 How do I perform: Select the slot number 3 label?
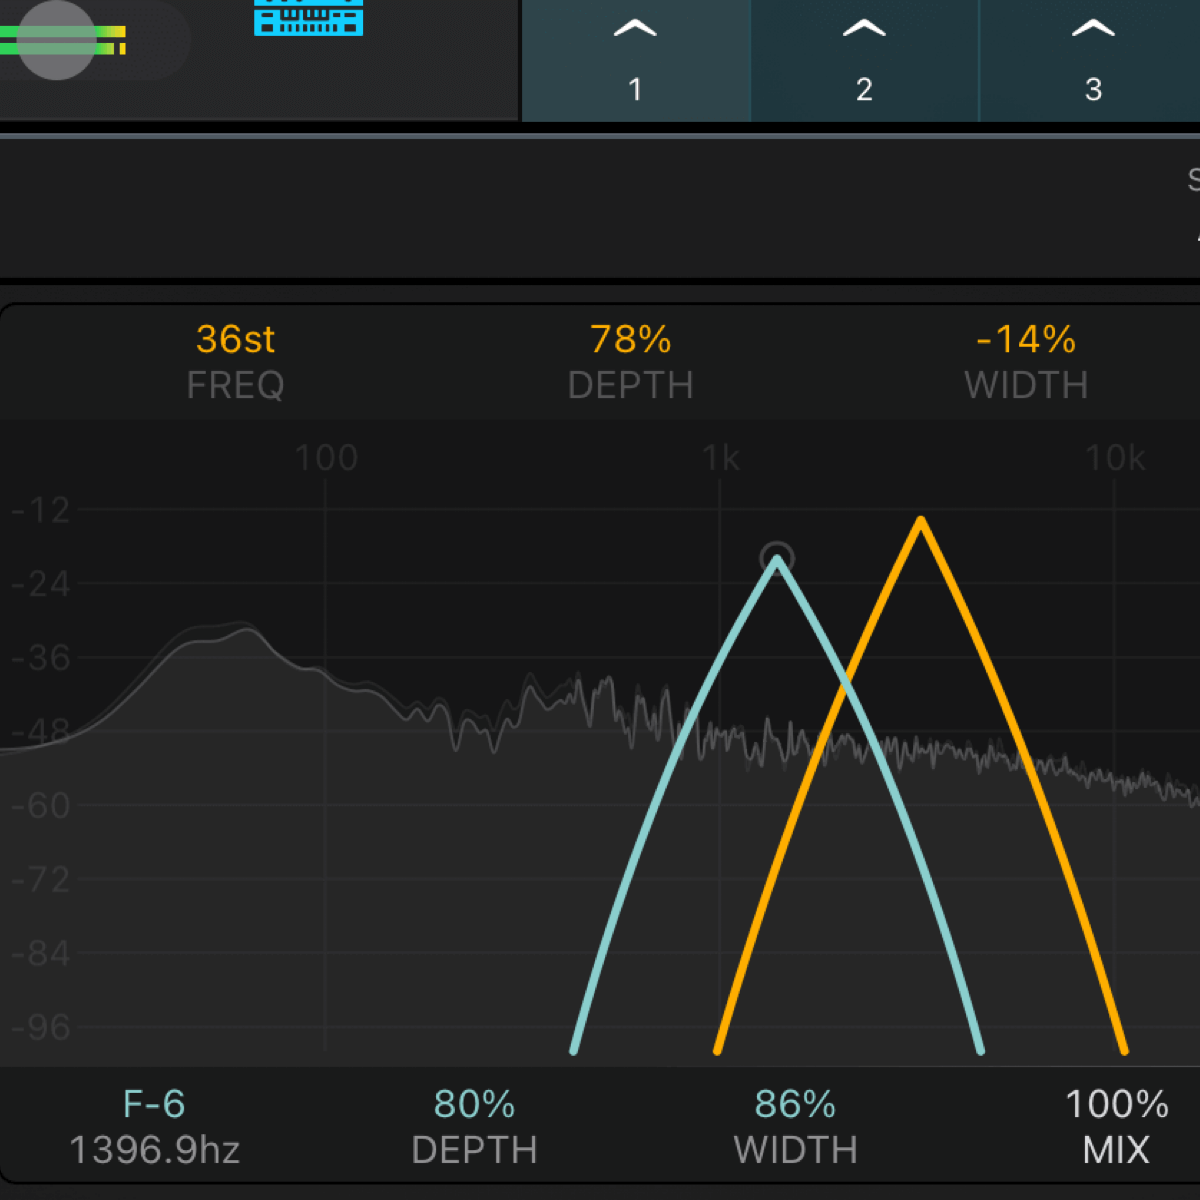pyautogui.click(x=1093, y=90)
